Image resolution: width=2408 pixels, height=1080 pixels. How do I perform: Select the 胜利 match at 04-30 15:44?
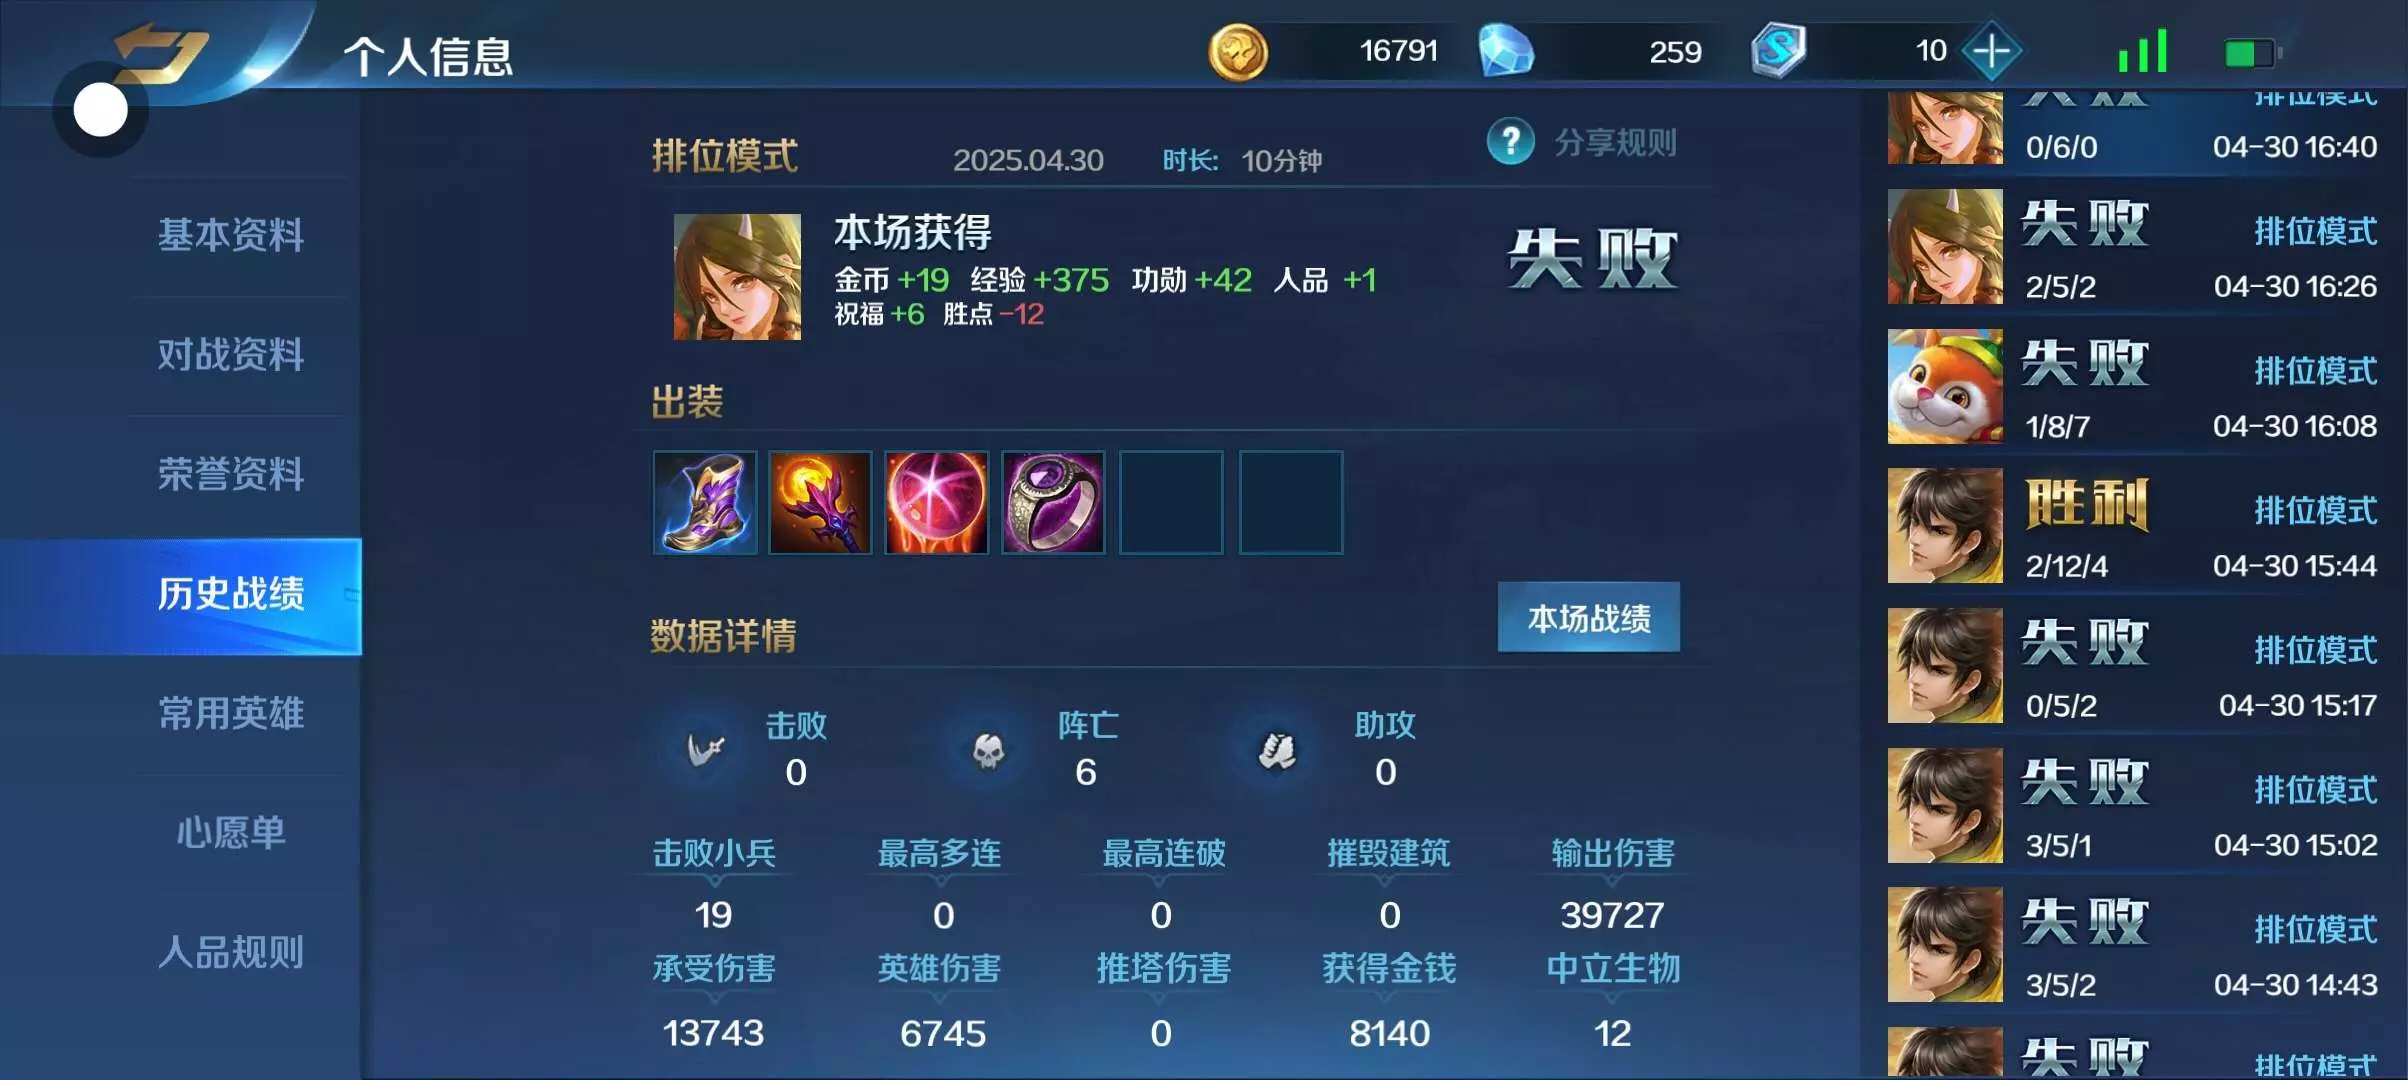(x=2132, y=527)
